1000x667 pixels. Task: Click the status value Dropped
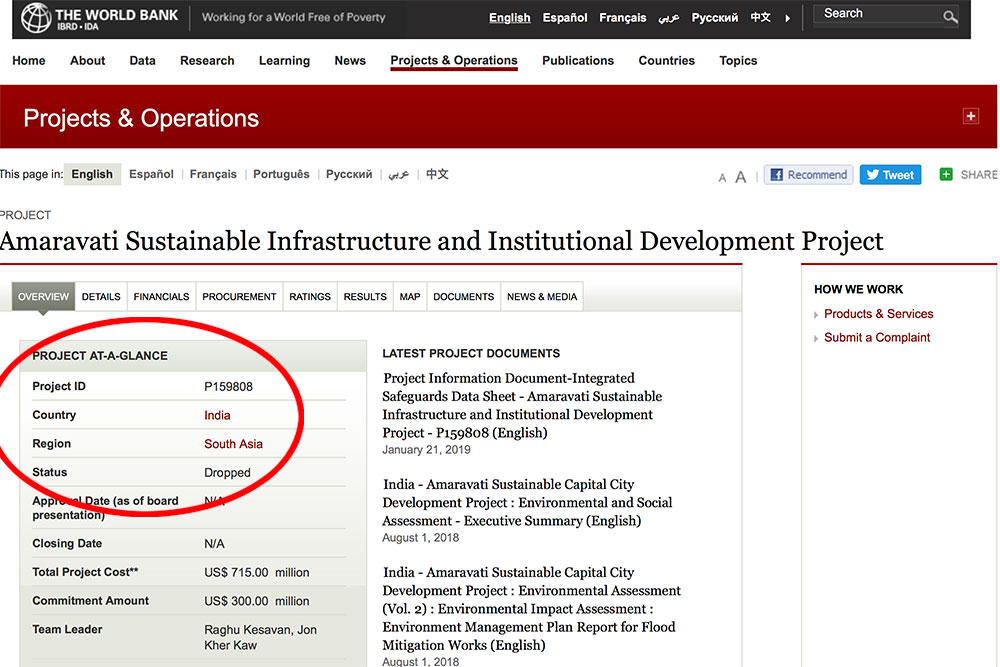227,473
